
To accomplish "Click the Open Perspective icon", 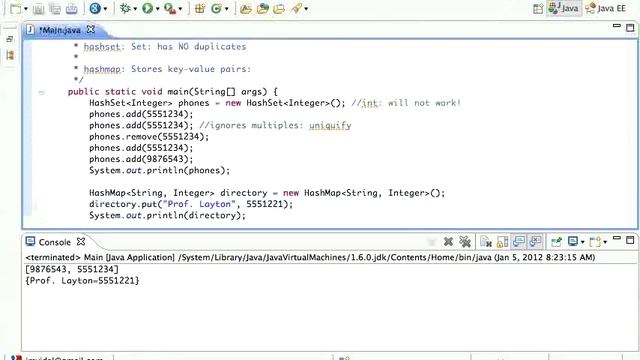I will pyautogui.click(x=538, y=9).
